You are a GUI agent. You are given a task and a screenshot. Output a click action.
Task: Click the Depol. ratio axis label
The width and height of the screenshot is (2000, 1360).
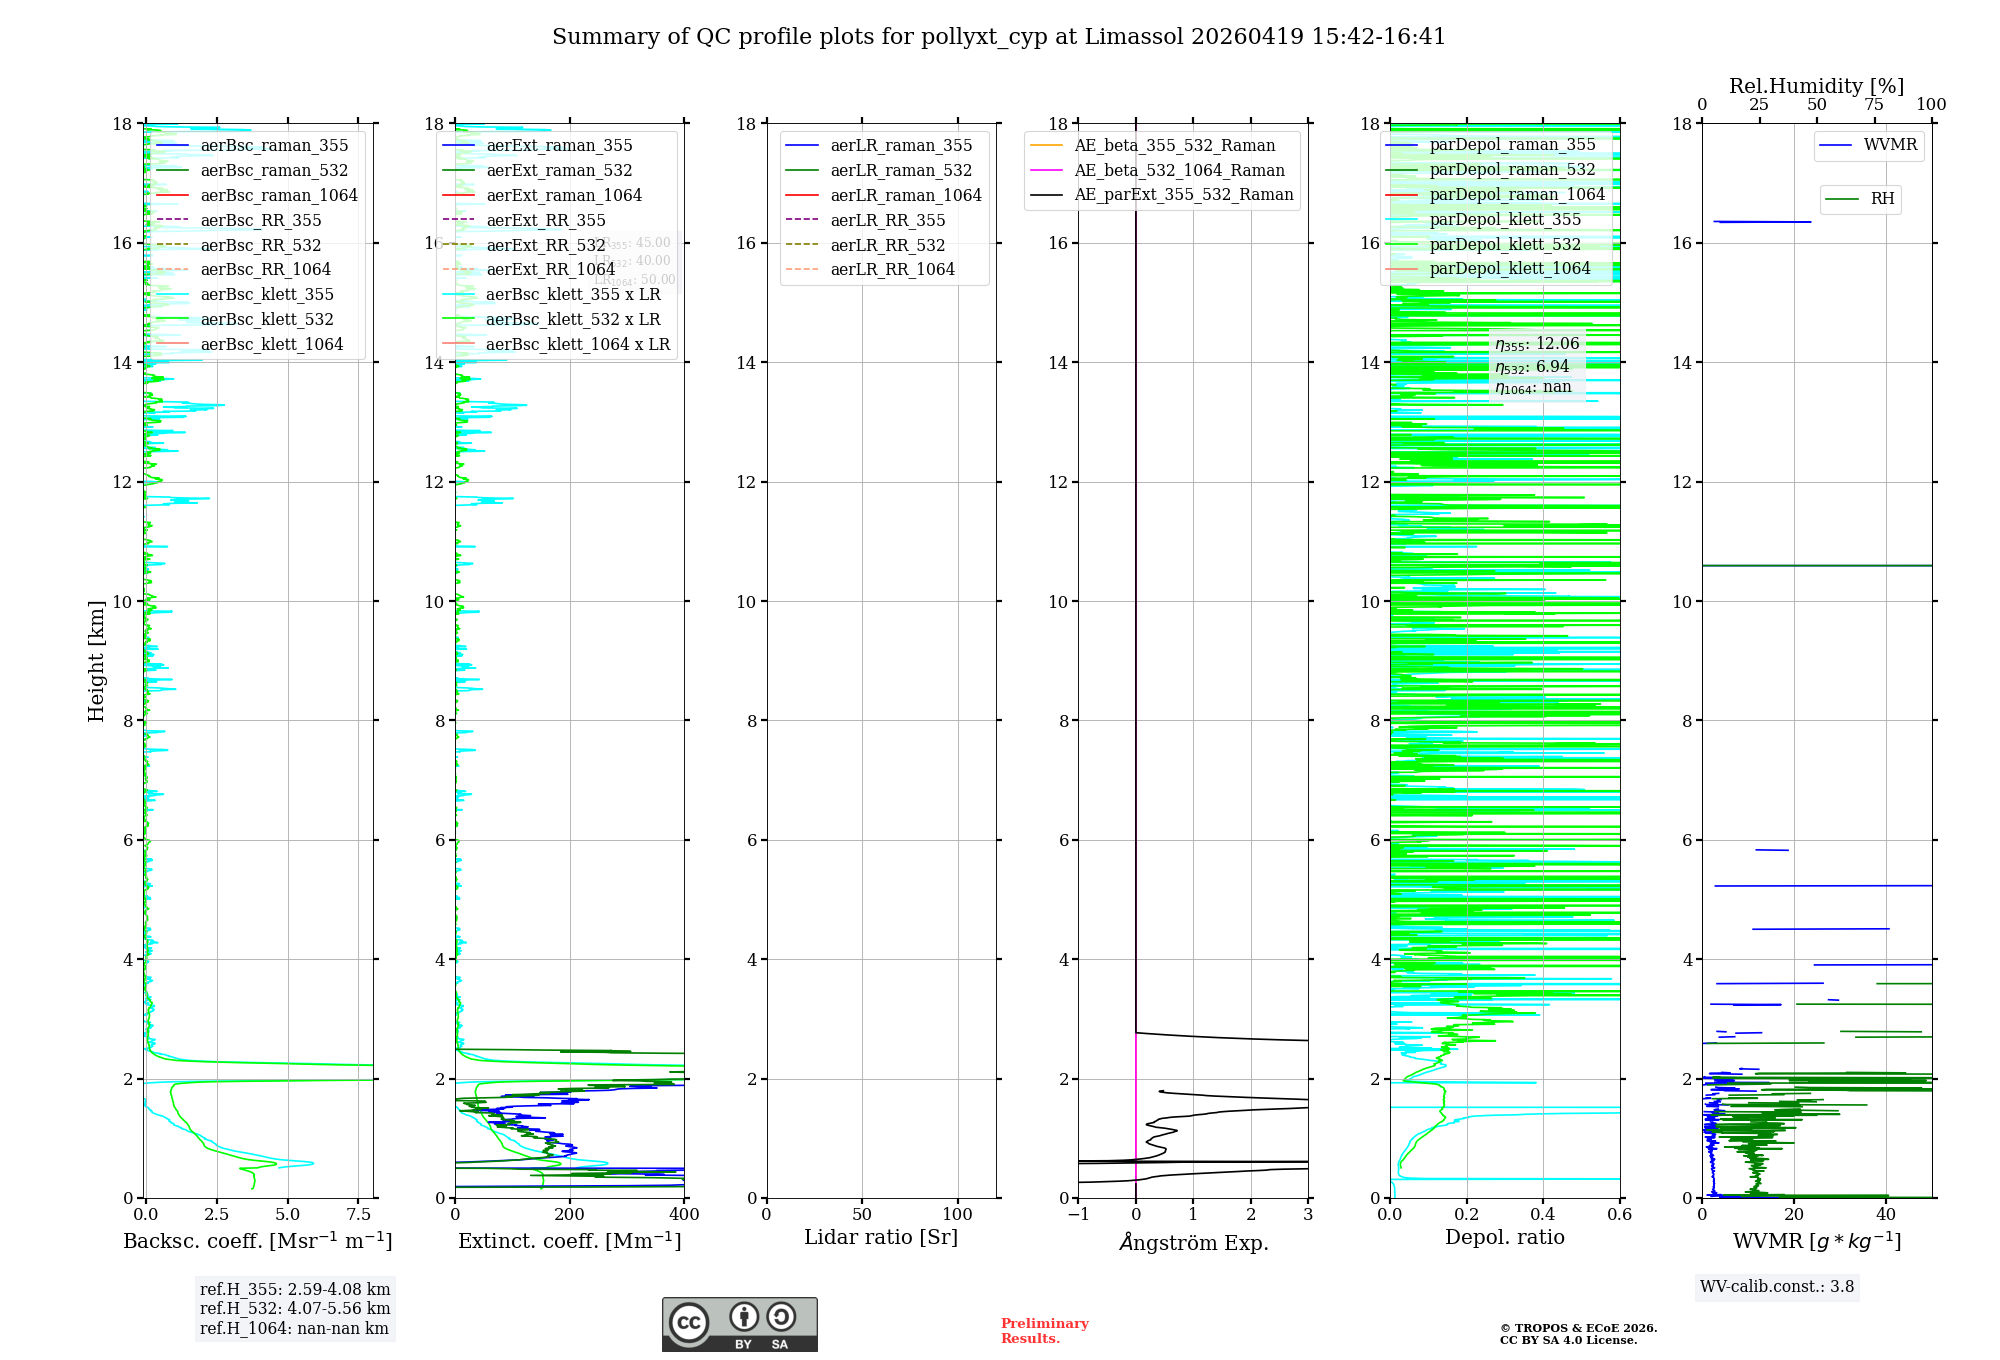1504,1238
